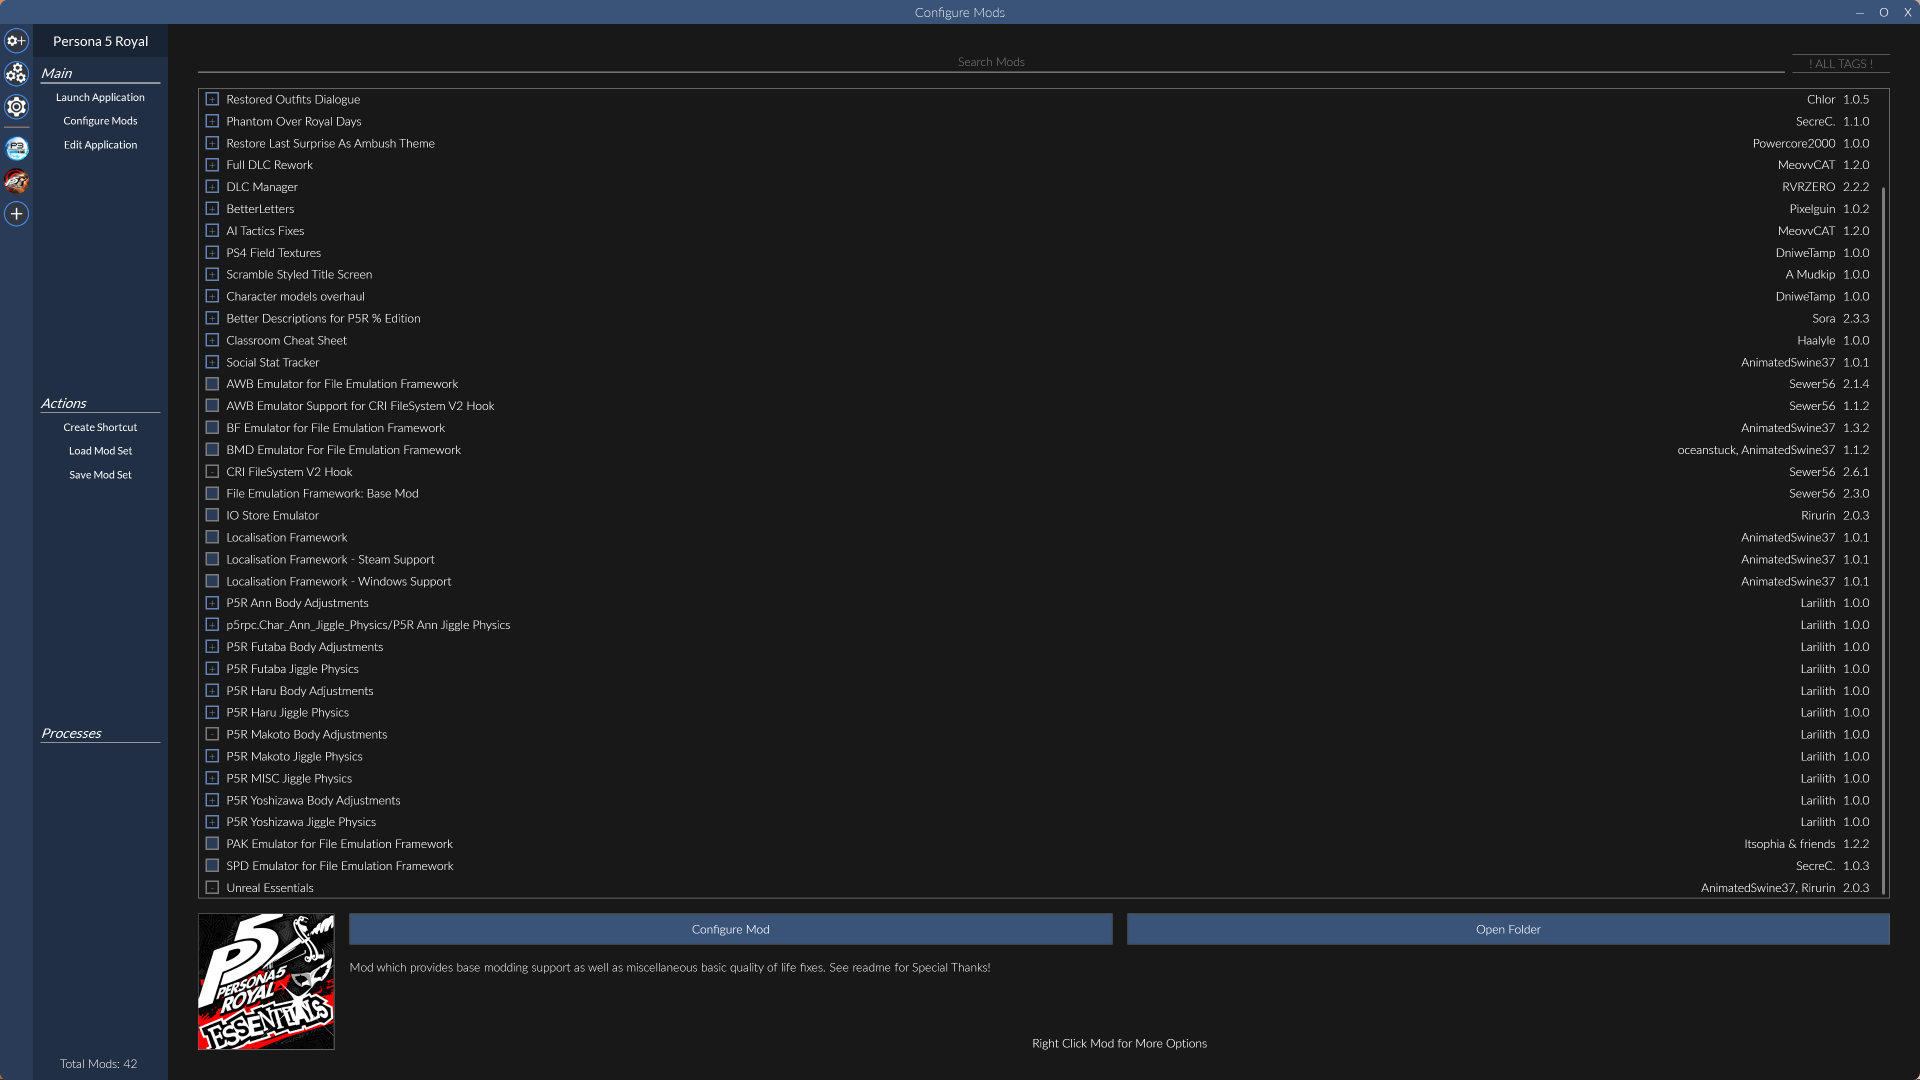Image resolution: width=1920 pixels, height=1080 pixels.
Task: Select the Persona 3 application icon
Action: 16,148
